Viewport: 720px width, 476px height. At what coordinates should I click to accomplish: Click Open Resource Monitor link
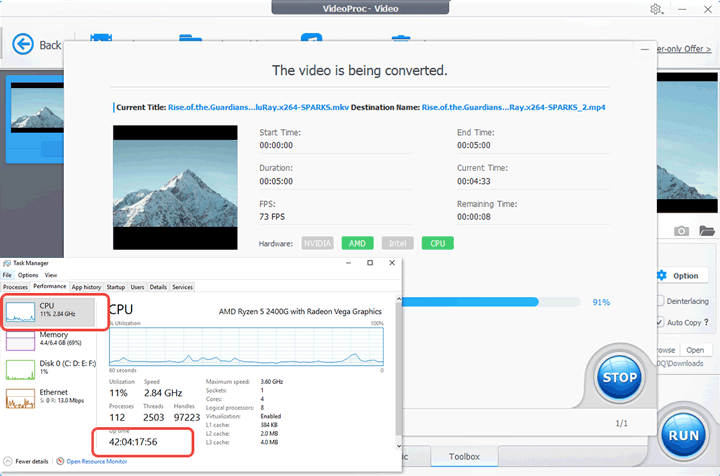pos(96,461)
